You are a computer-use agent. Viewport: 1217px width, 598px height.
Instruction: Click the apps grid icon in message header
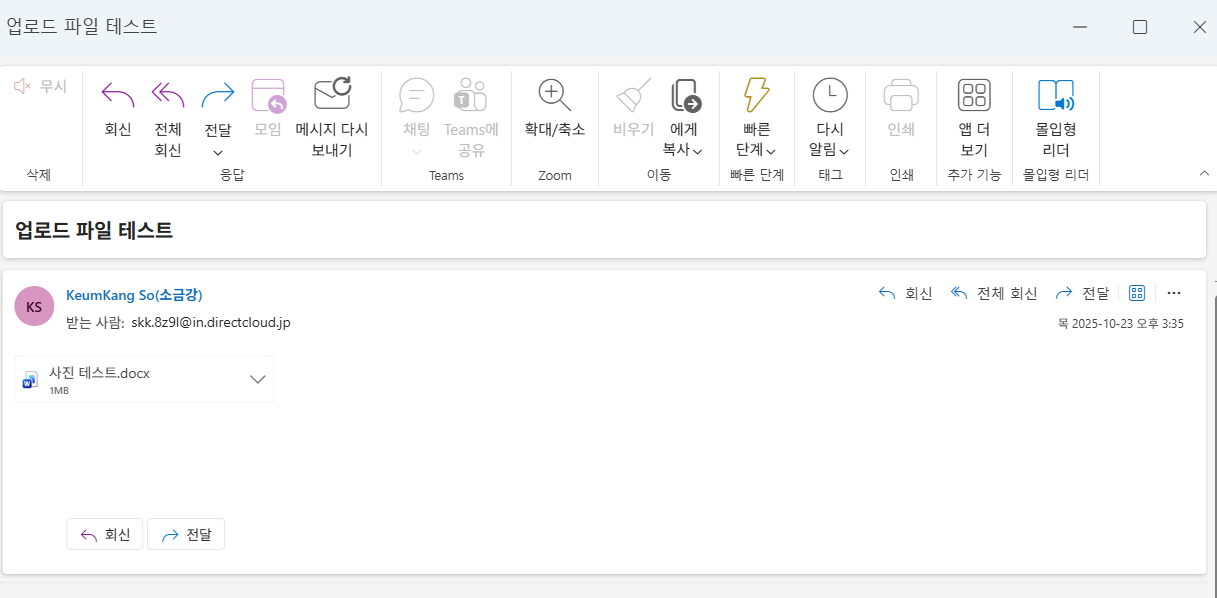(x=1136, y=293)
